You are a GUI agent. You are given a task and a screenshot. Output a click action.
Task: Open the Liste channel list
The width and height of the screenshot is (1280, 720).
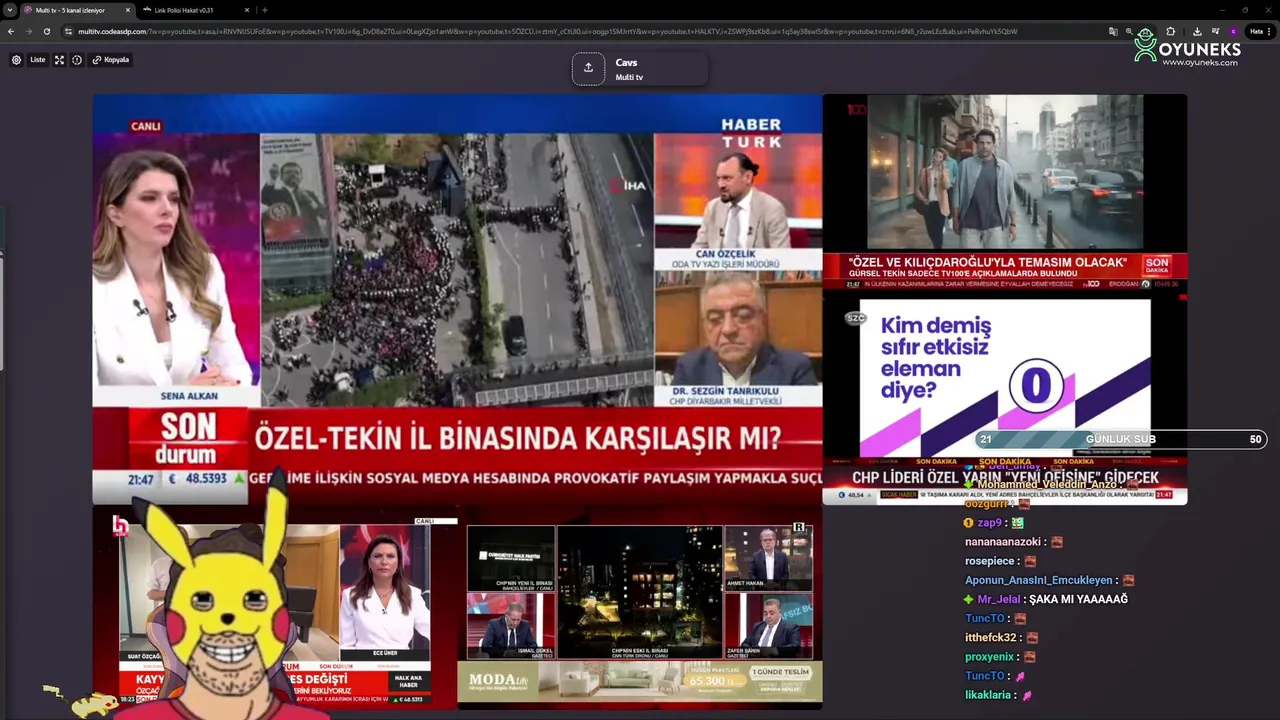pos(38,60)
